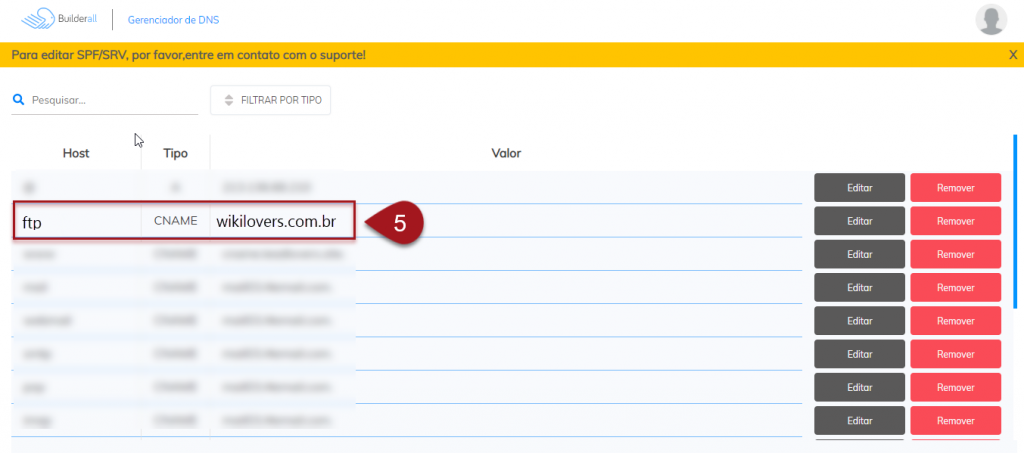Viewport: 1024px width, 453px height.
Task: Click the Host column header
Action: pos(76,153)
